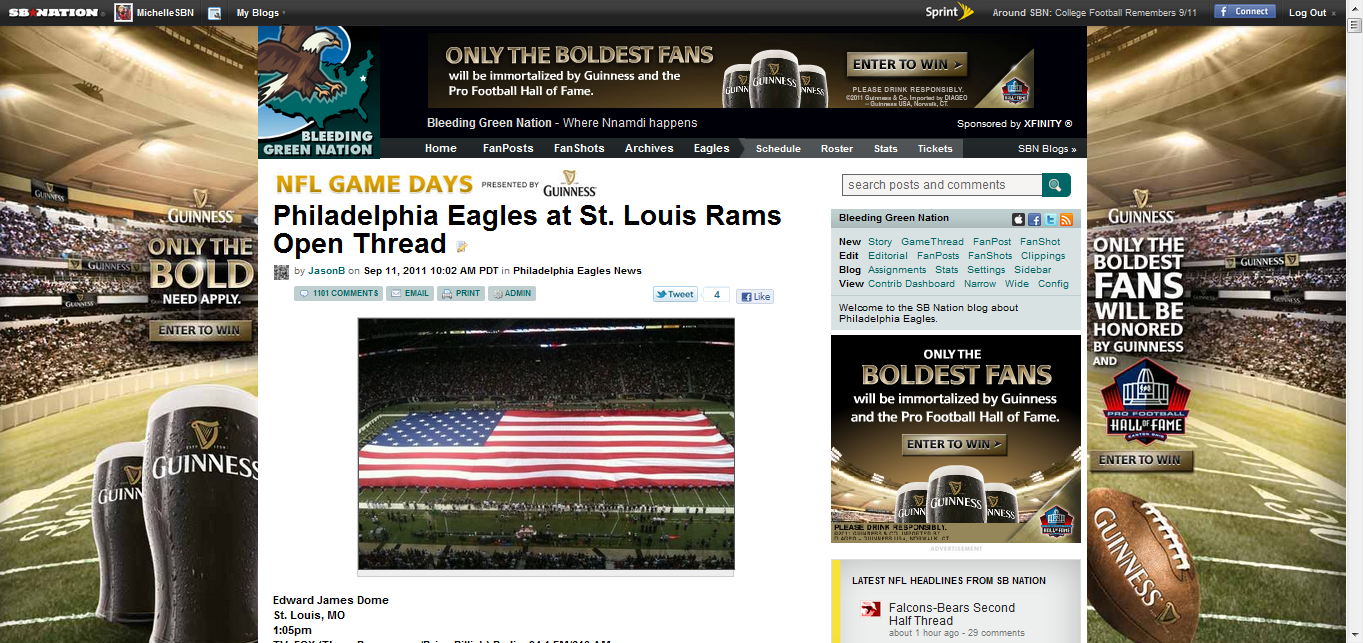
Task: Click the tweet count bubble showing 4
Action: (717, 294)
